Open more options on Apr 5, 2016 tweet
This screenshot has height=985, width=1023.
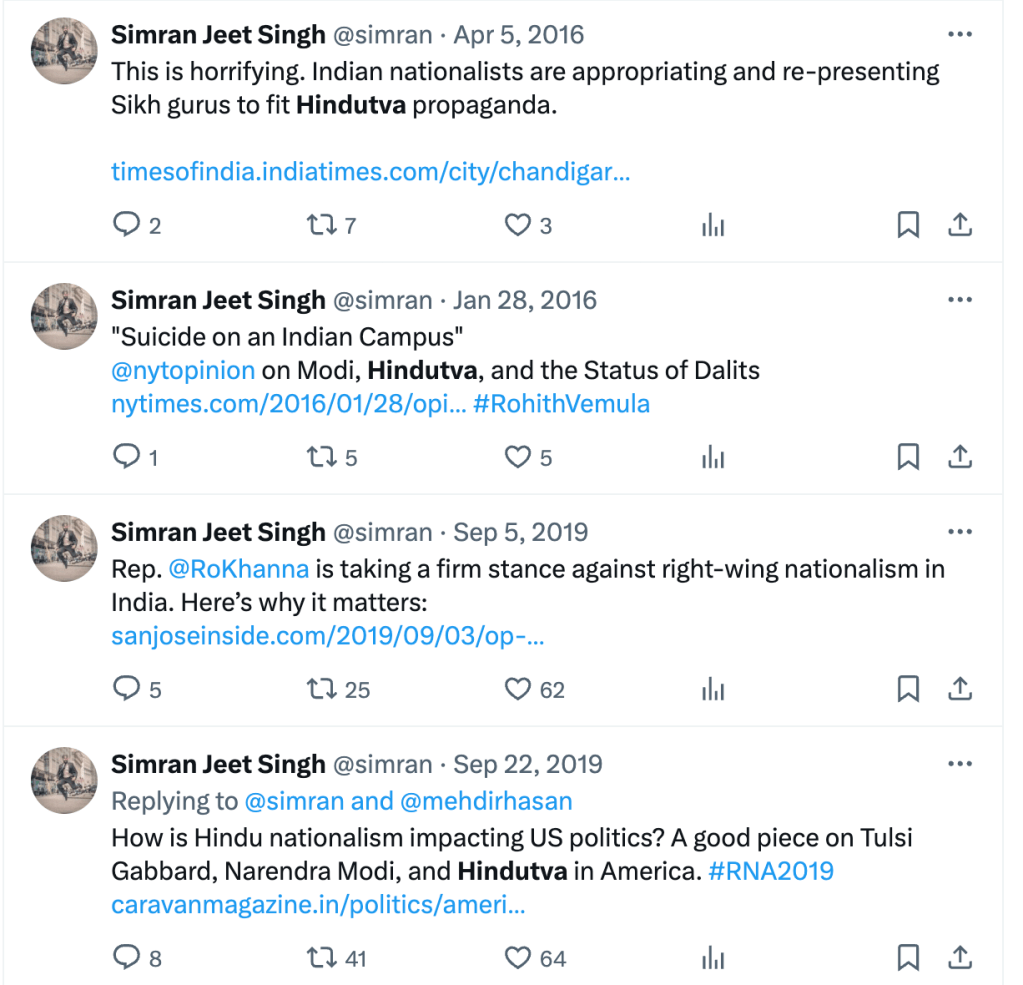pyautogui.click(x=960, y=35)
